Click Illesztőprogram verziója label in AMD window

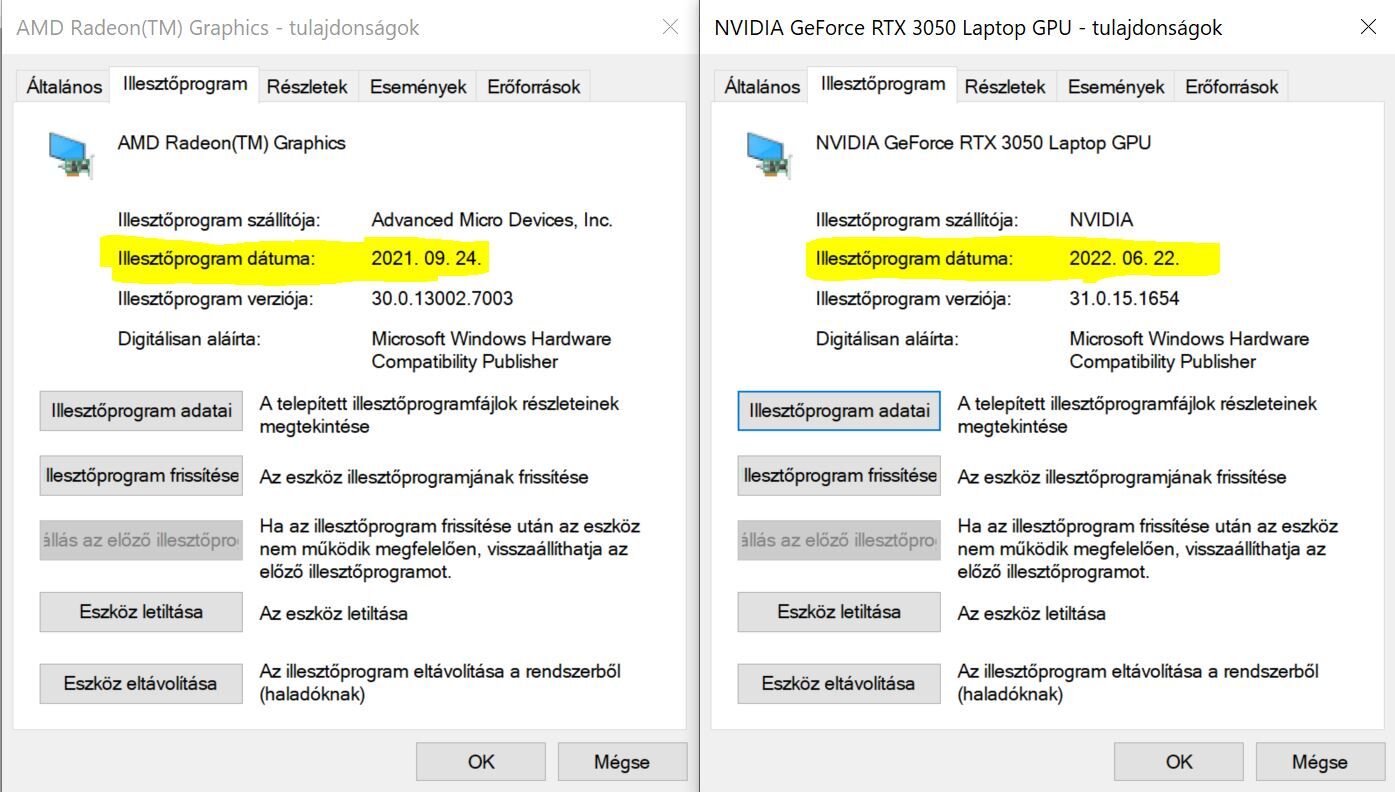coord(215,298)
